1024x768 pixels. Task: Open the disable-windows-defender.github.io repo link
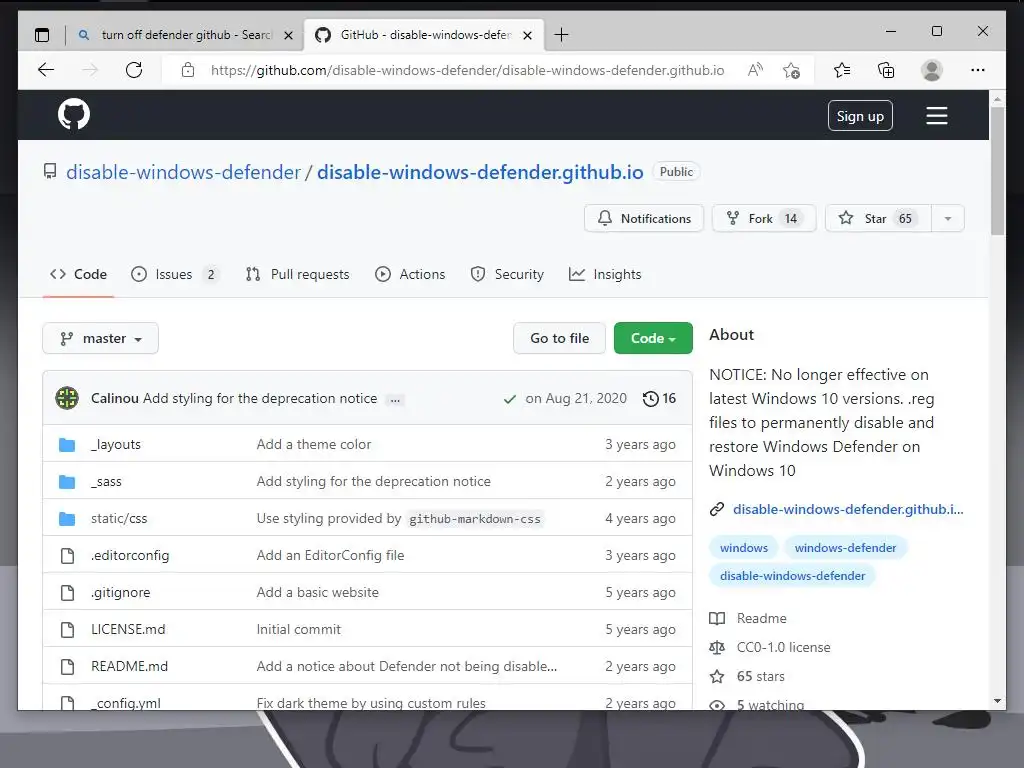[480, 172]
